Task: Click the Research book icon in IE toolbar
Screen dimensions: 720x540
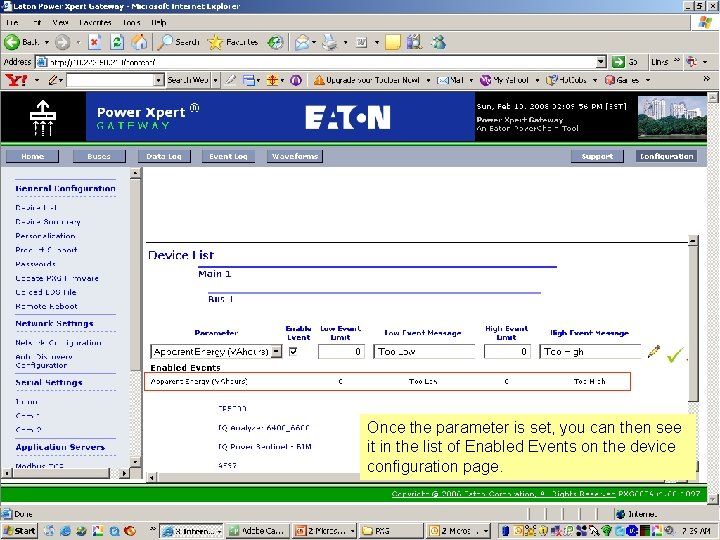Action: [x=414, y=42]
